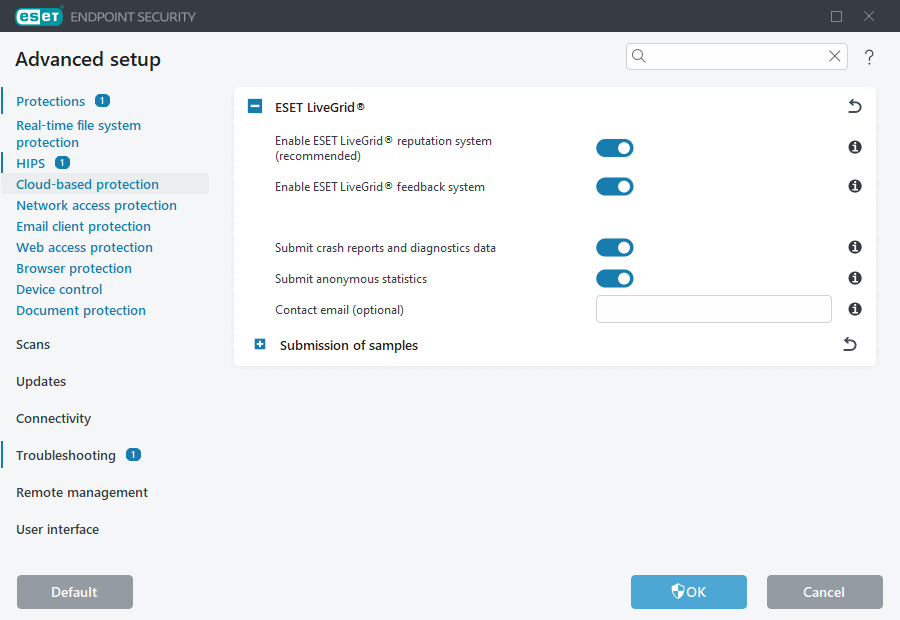Disable submitting anonymous statistics
Image resolution: width=900 pixels, height=620 pixels.
pyautogui.click(x=614, y=278)
